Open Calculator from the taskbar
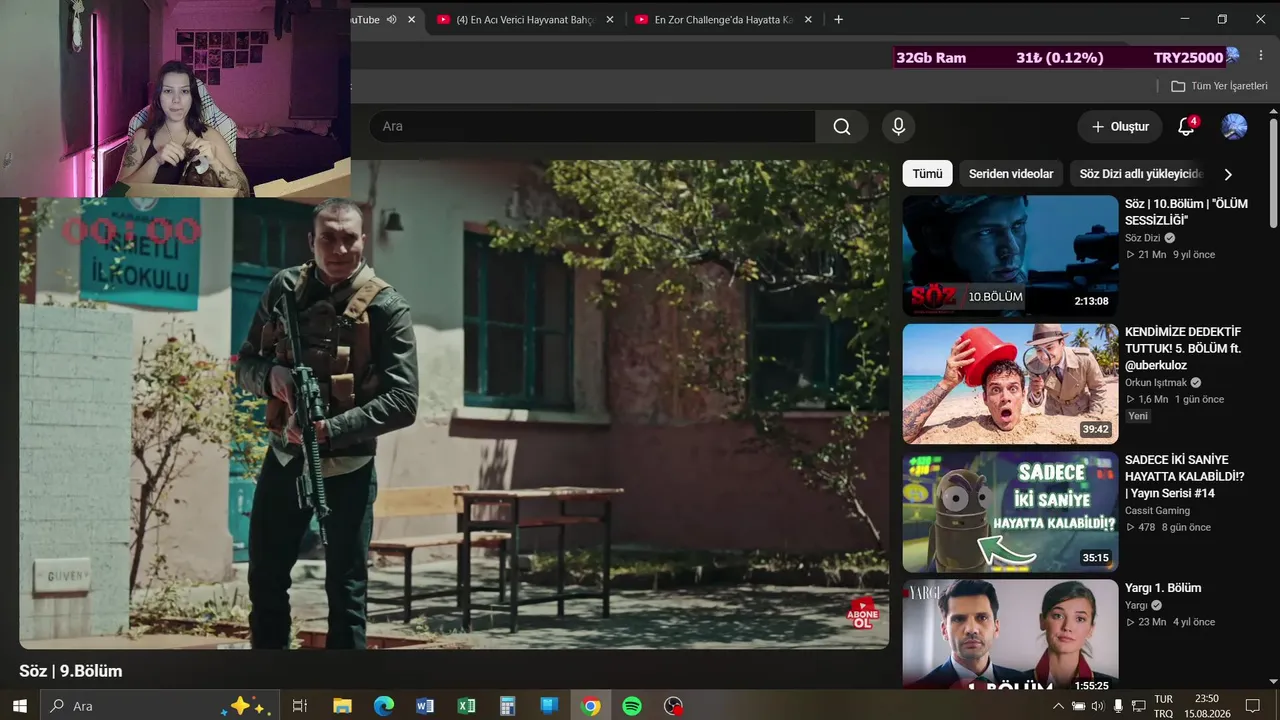The height and width of the screenshot is (720, 1280). pyautogui.click(x=507, y=706)
